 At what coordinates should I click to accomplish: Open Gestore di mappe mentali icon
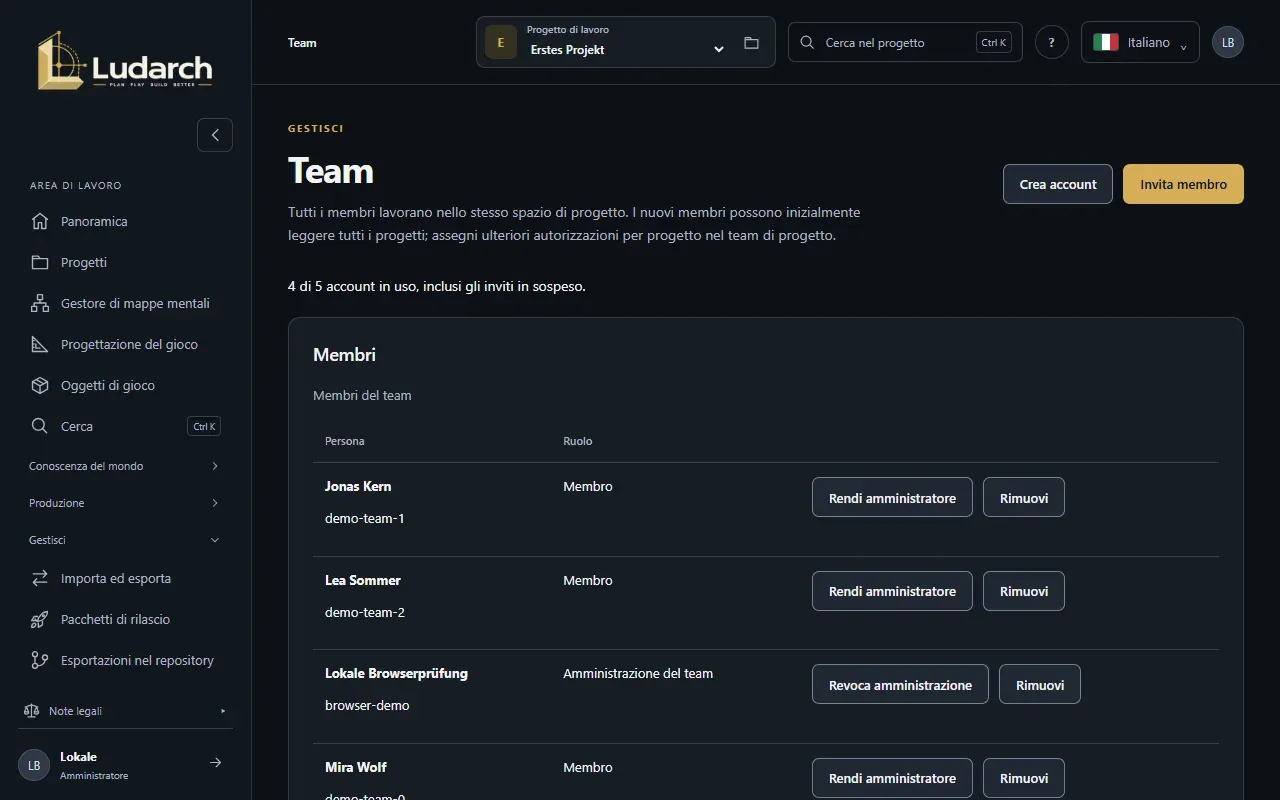40,303
